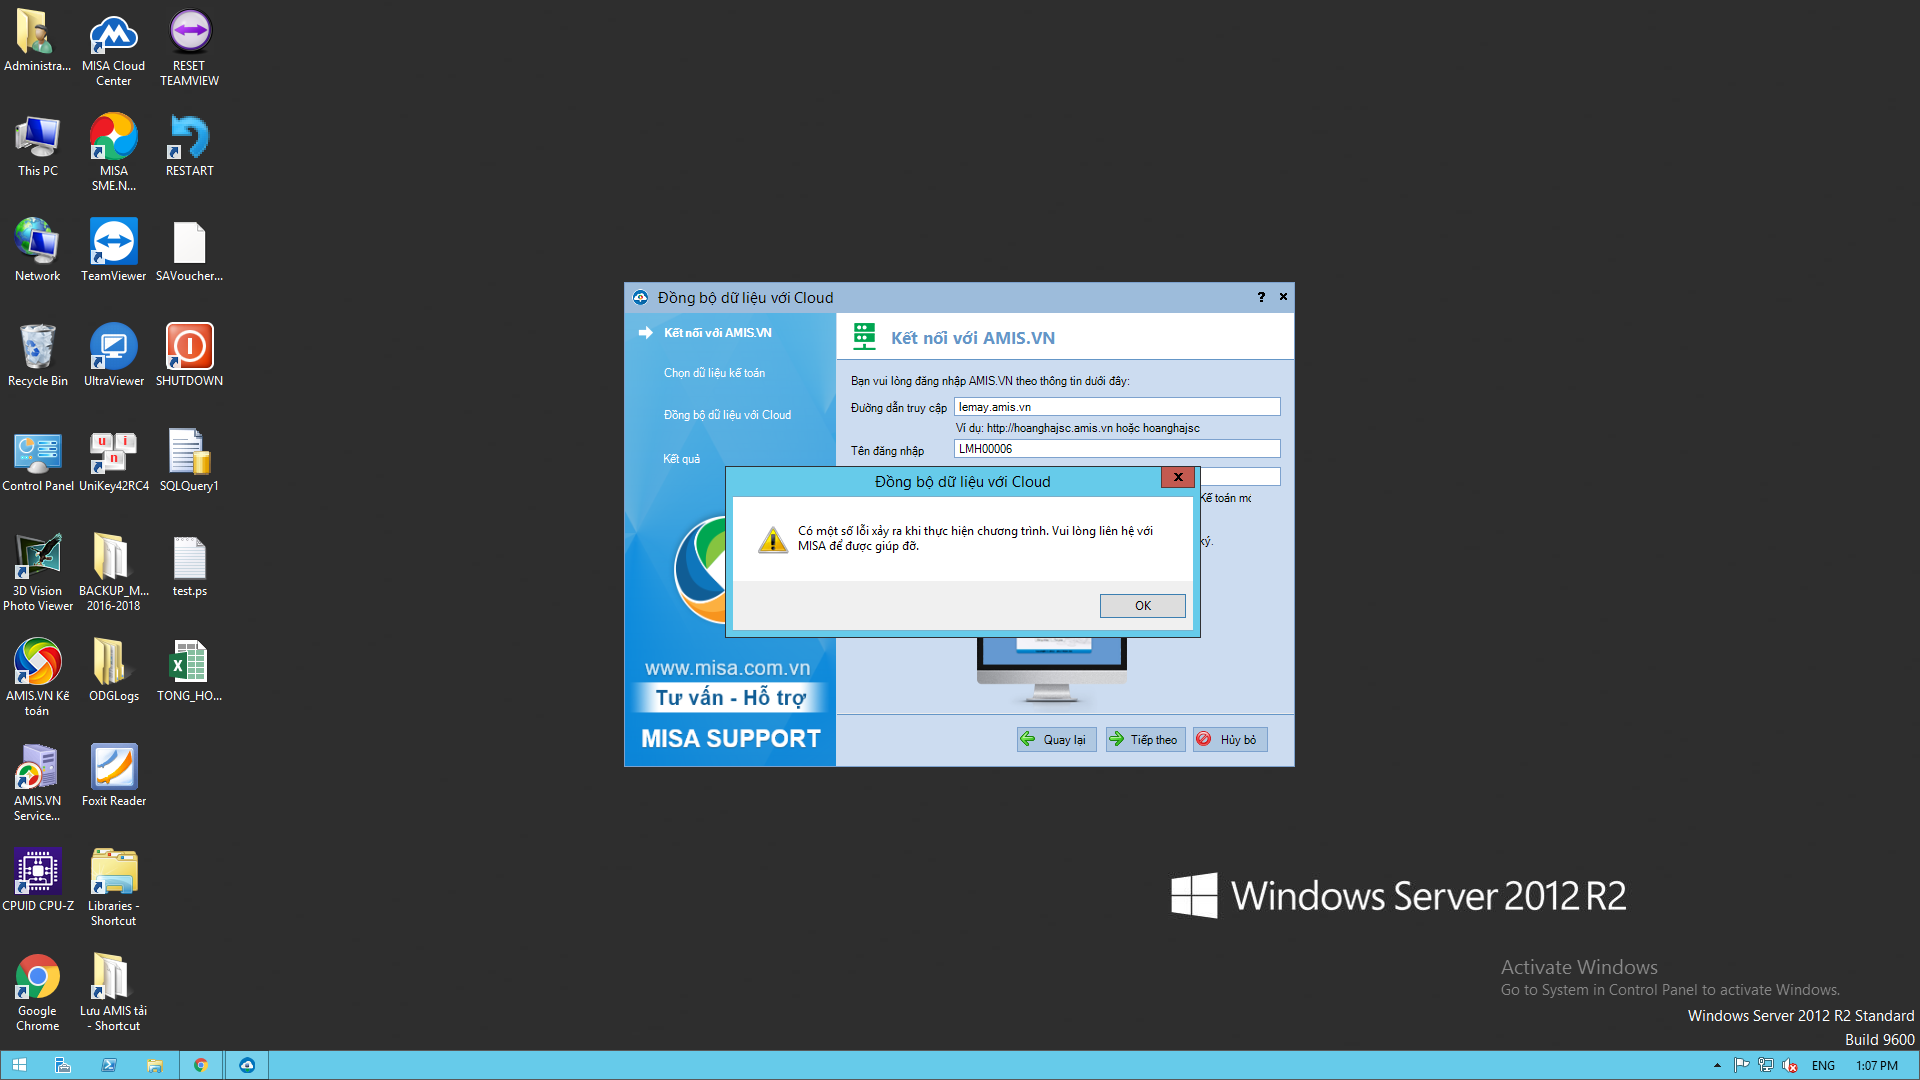Close the Đồng bộ dữ liệu wizard window

1283,297
